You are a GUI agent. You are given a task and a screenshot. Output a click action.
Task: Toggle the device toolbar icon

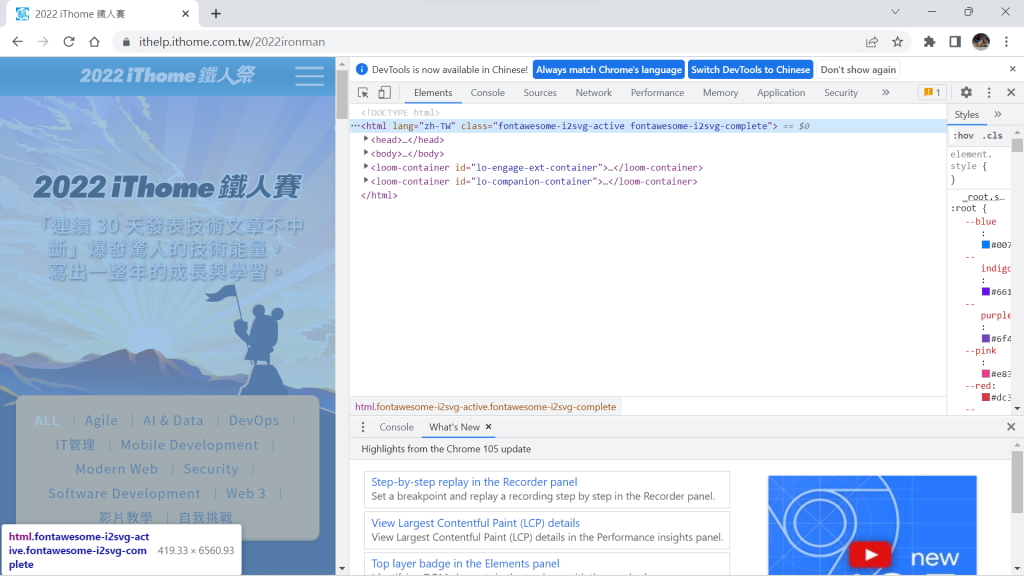pyautogui.click(x=385, y=93)
